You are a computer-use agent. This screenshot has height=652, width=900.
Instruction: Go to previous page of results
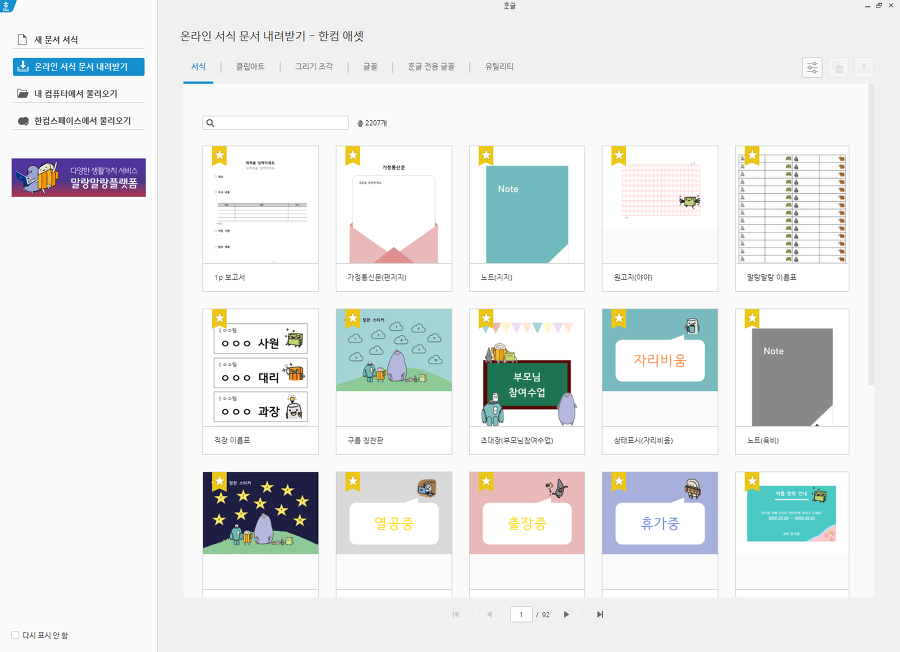489,614
